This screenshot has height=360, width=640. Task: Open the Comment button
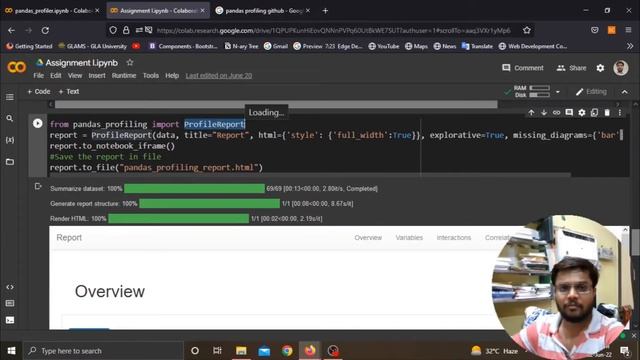pos(523,68)
